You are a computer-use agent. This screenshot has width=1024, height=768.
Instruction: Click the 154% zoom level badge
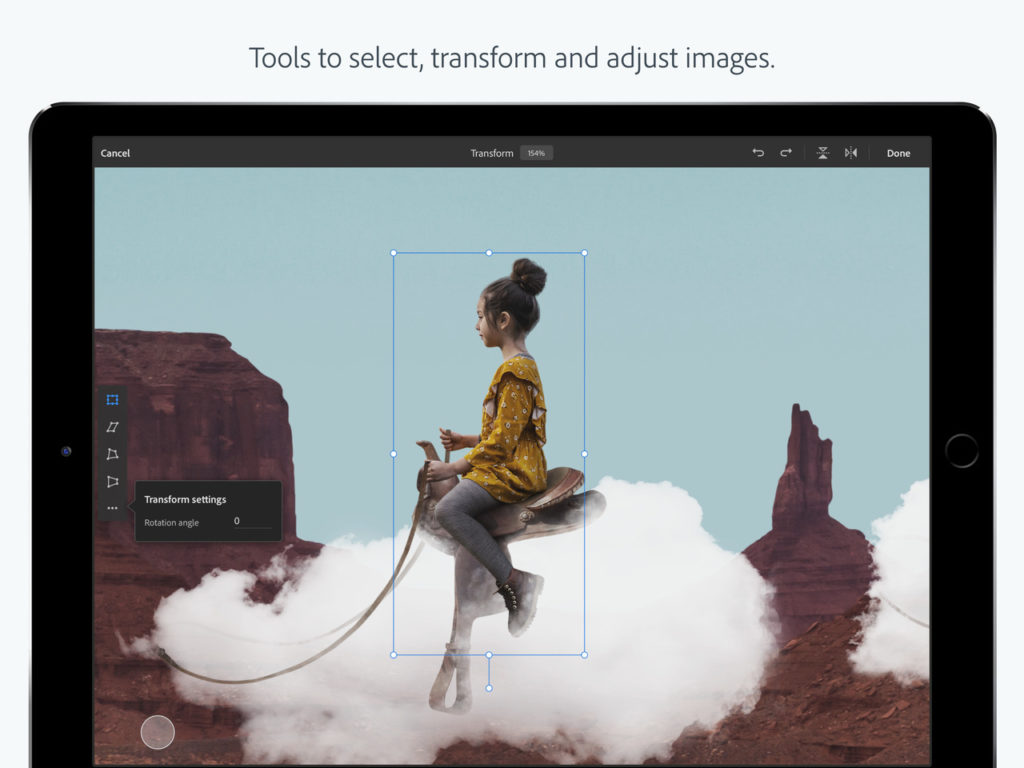coord(536,152)
